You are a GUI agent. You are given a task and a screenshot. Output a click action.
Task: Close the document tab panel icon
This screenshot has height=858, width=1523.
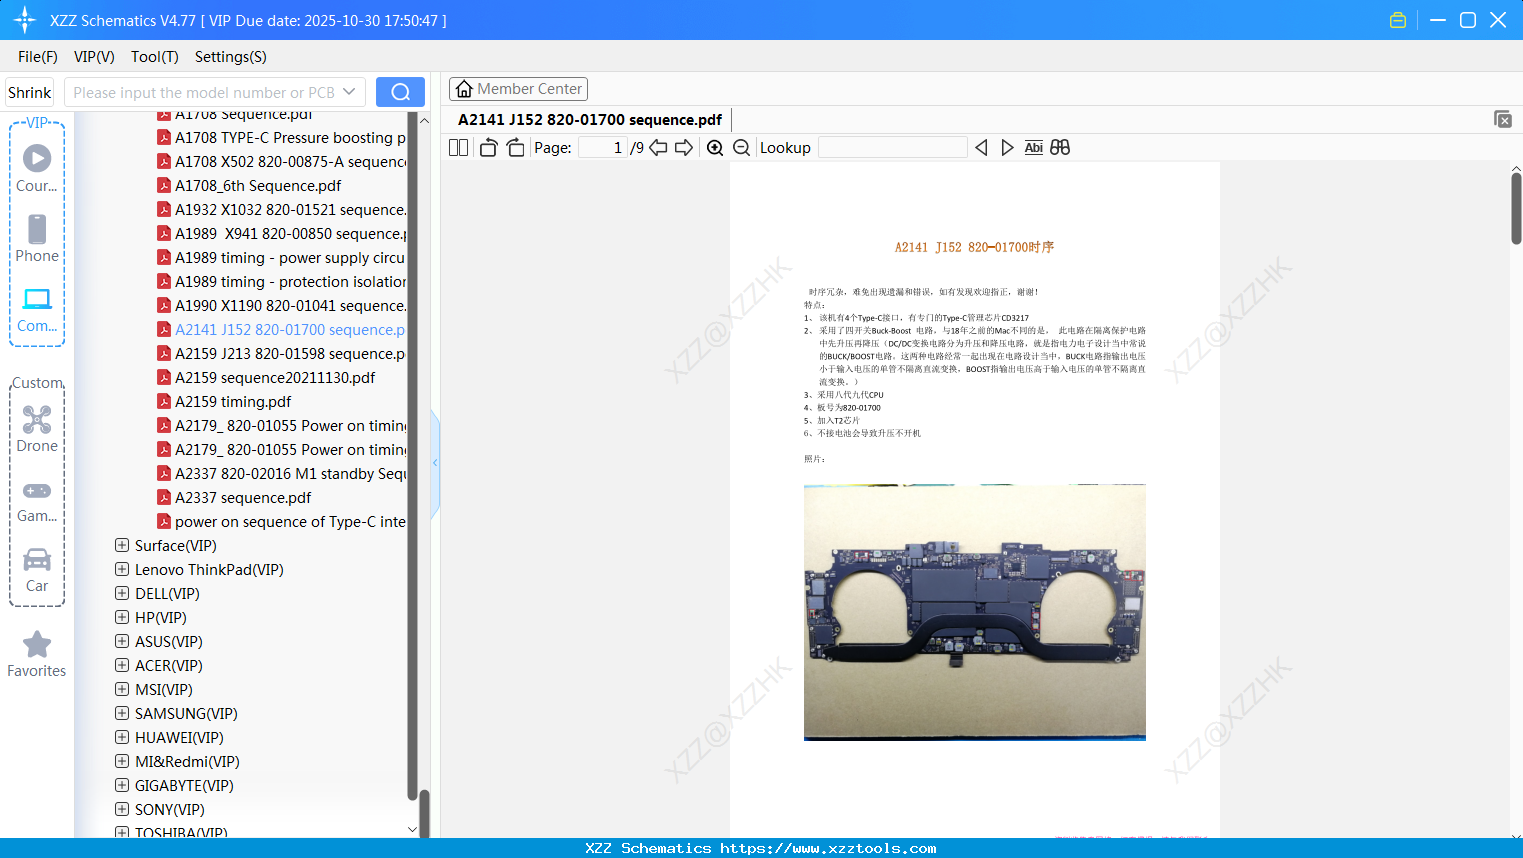1503,119
